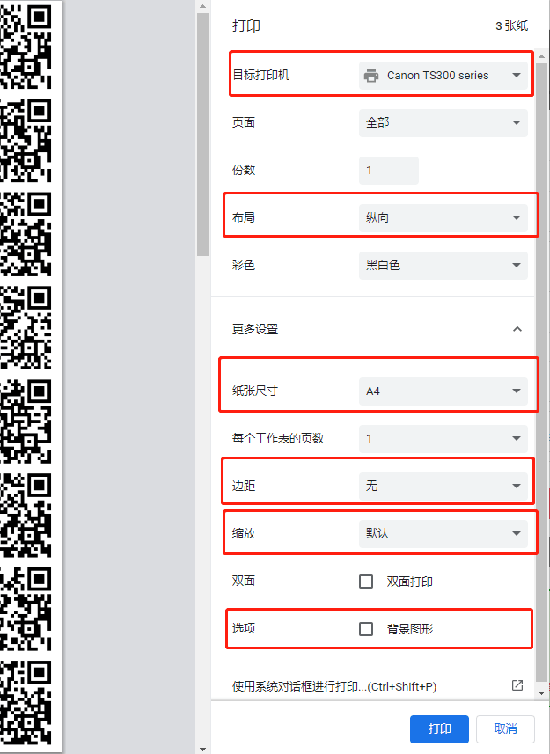Screen dimensions: 550x754
Task: Click the preview scrollbar up arrow
Action: click(x=202, y=6)
